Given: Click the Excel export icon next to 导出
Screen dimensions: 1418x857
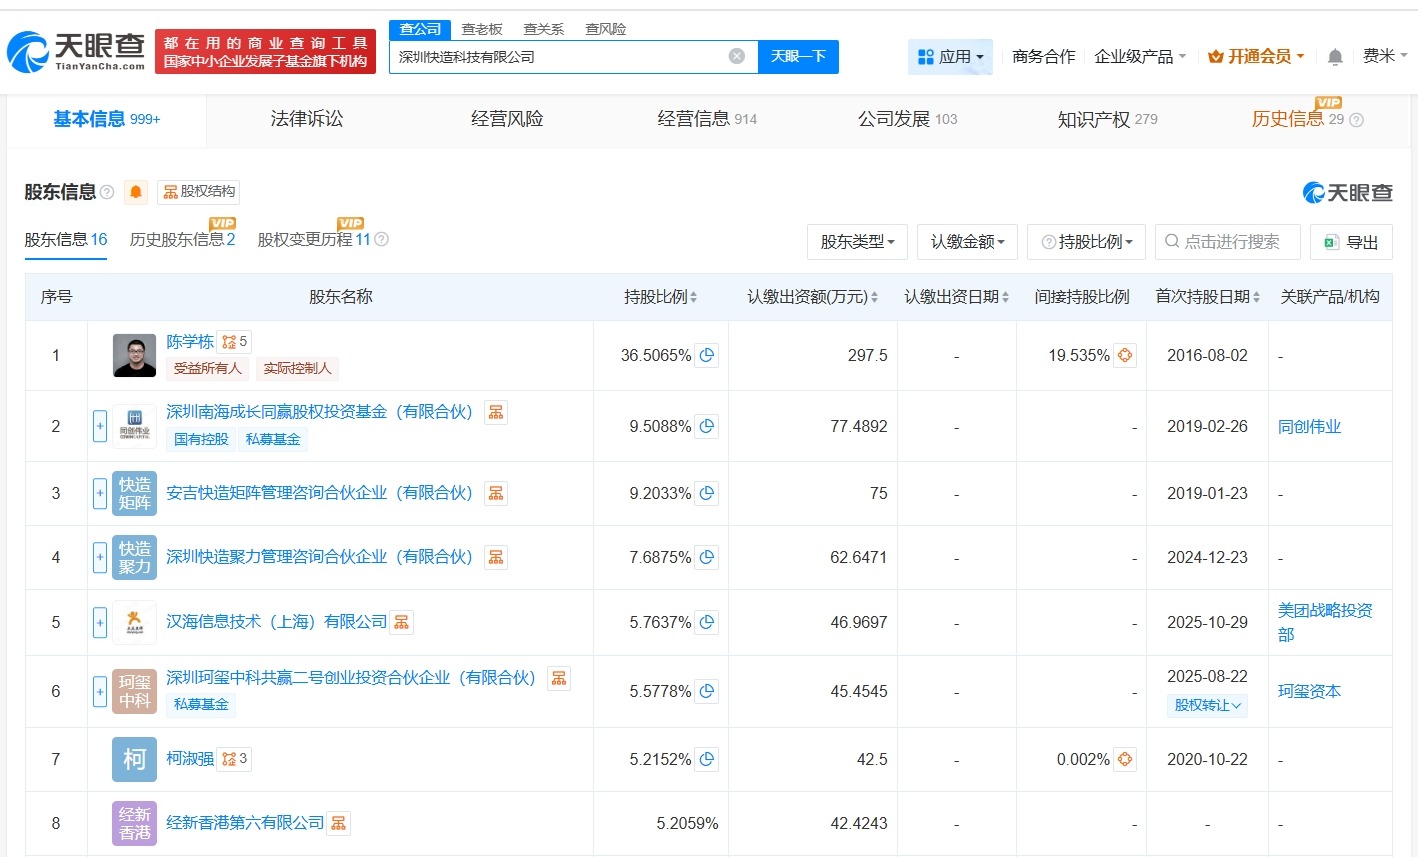Looking at the screenshot, I should [1330, 241].
